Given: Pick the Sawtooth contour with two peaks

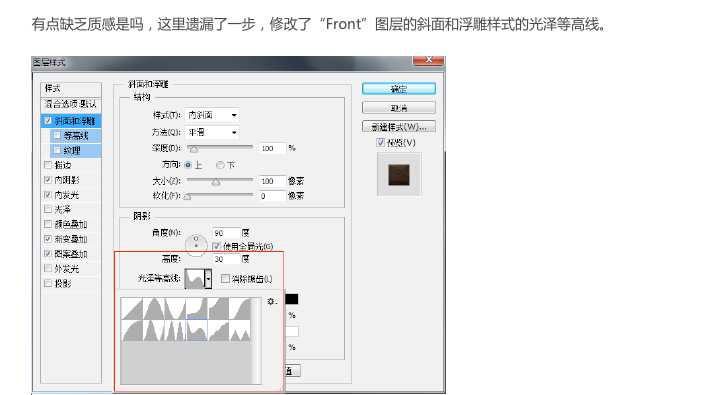Looking at the screenshot, I should (x=240, y=331).
